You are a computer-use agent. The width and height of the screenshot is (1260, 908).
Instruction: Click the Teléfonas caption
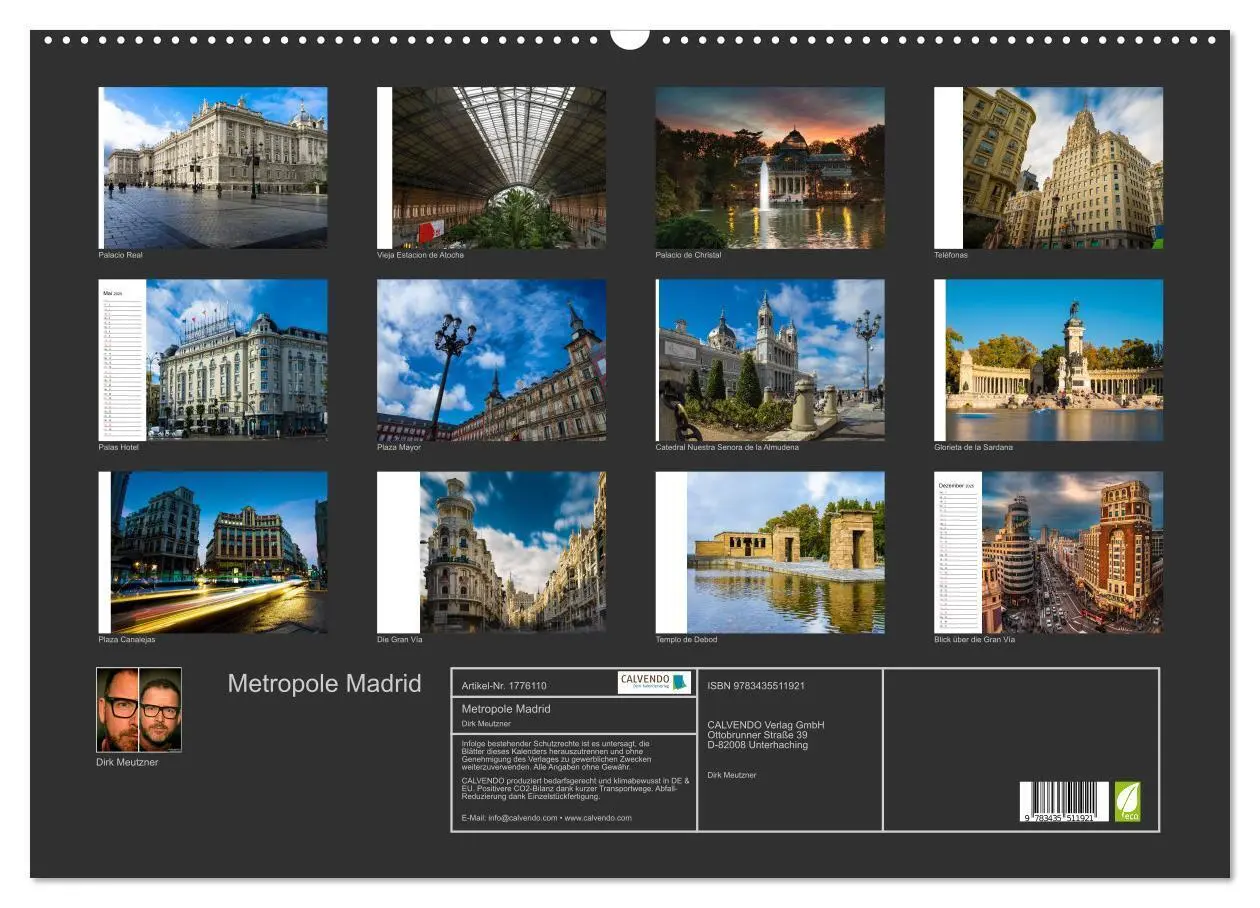point(951,255)
